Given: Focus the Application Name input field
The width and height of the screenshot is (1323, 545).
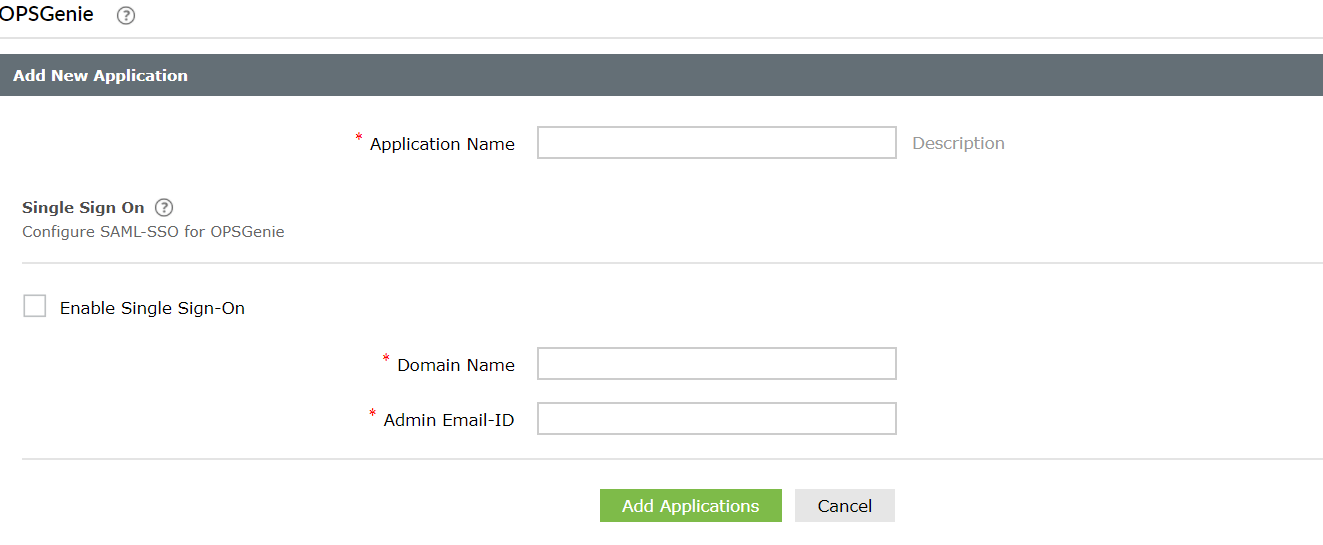Looking at the screenshot, I should click(x=716, y=143).
